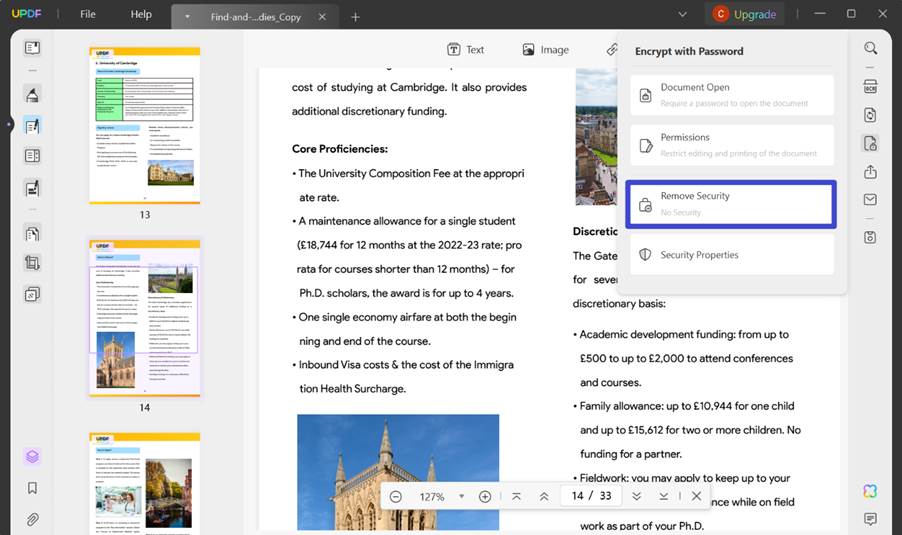Expand the 127% zoom level dropdown
This screenshot has height=535, width=902.
click(x=461, y=497)
